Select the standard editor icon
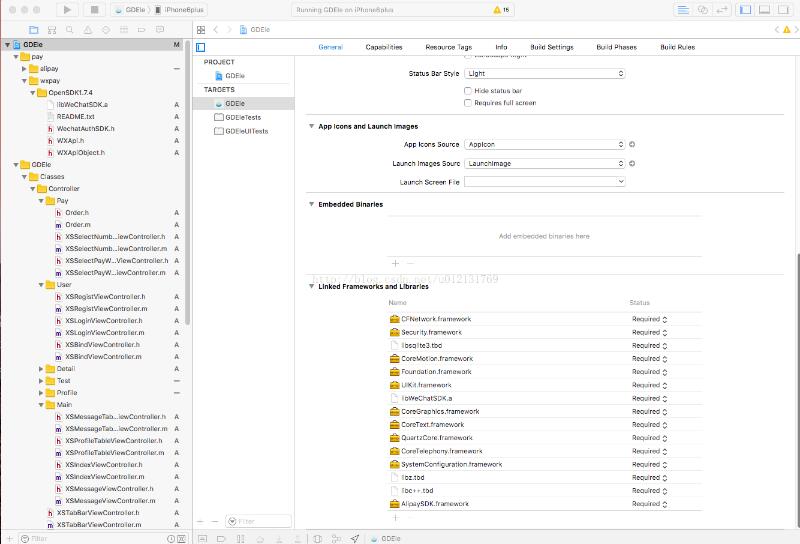The image size is (800, 544). click(683, 10)
